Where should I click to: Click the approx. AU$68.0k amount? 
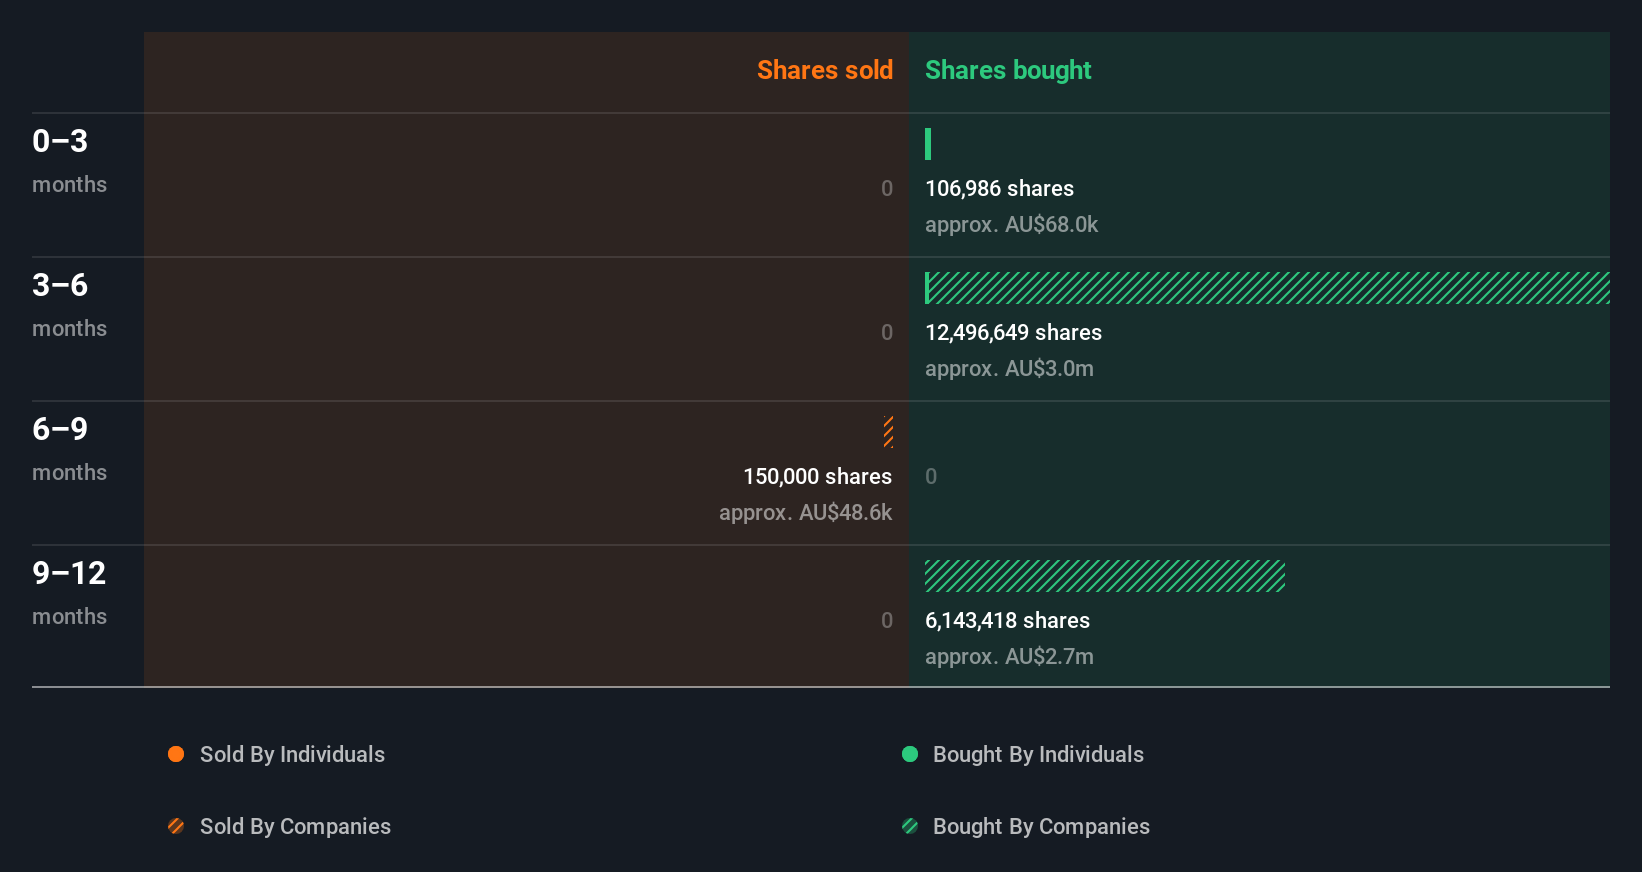tap(1011, 224)
